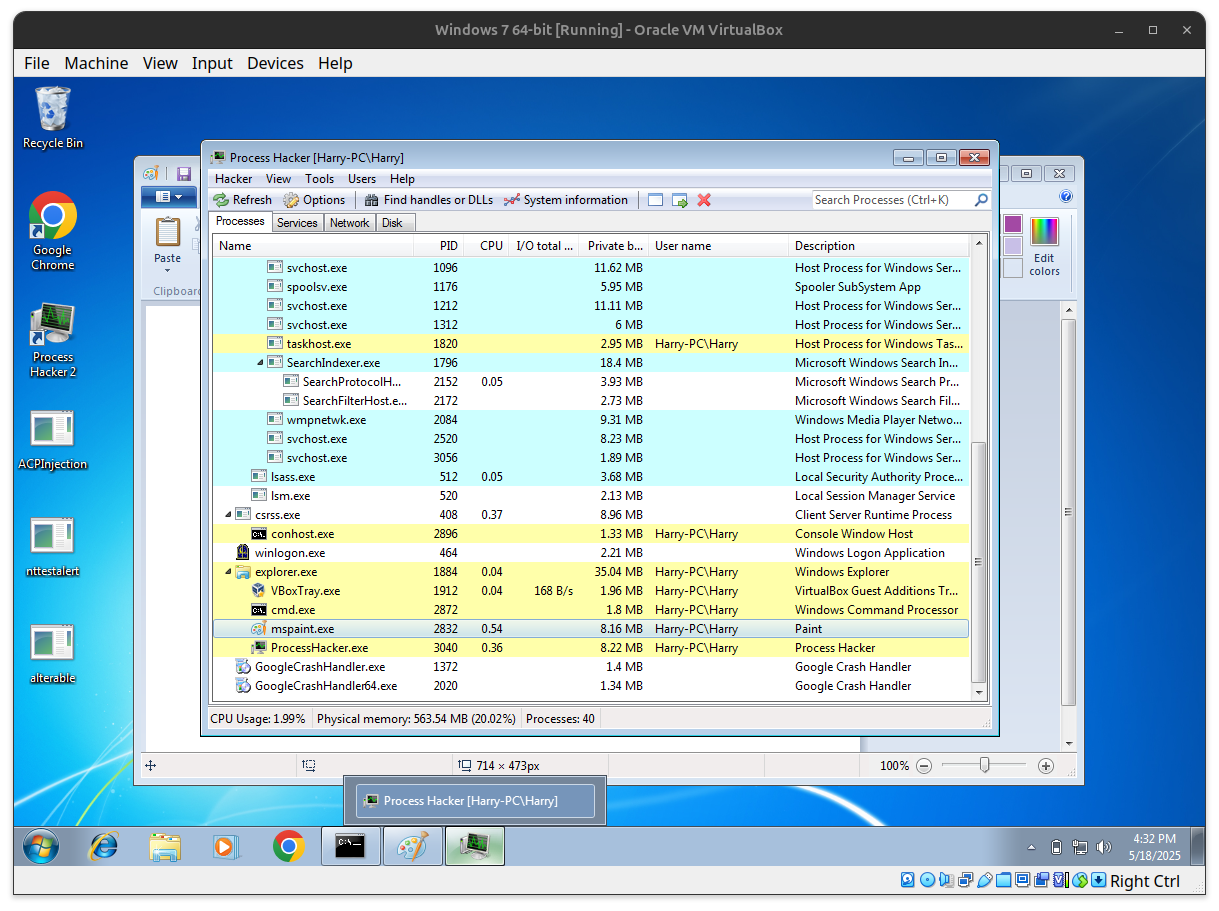Click the VirtualBox display status icon
This screenshot has width=1219, height=911.
(1022, 880)
